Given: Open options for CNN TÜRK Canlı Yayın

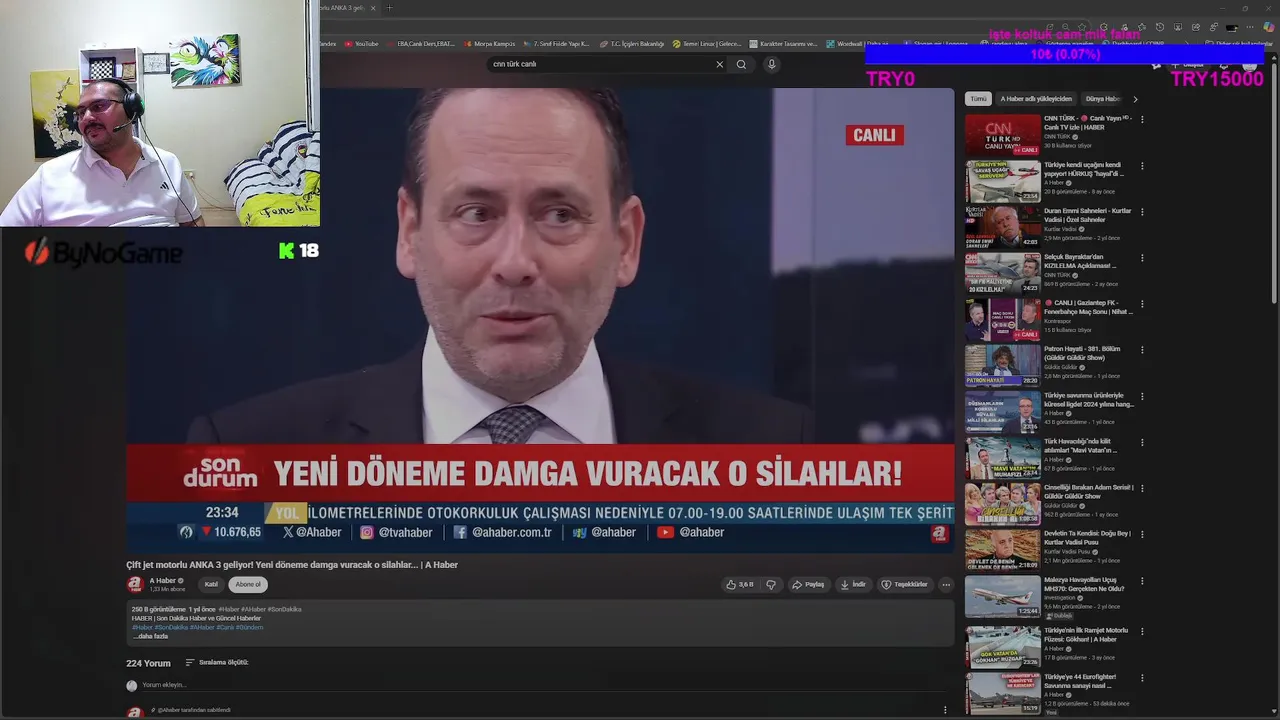Looking at the screenshot, I should click(1142, 119).
